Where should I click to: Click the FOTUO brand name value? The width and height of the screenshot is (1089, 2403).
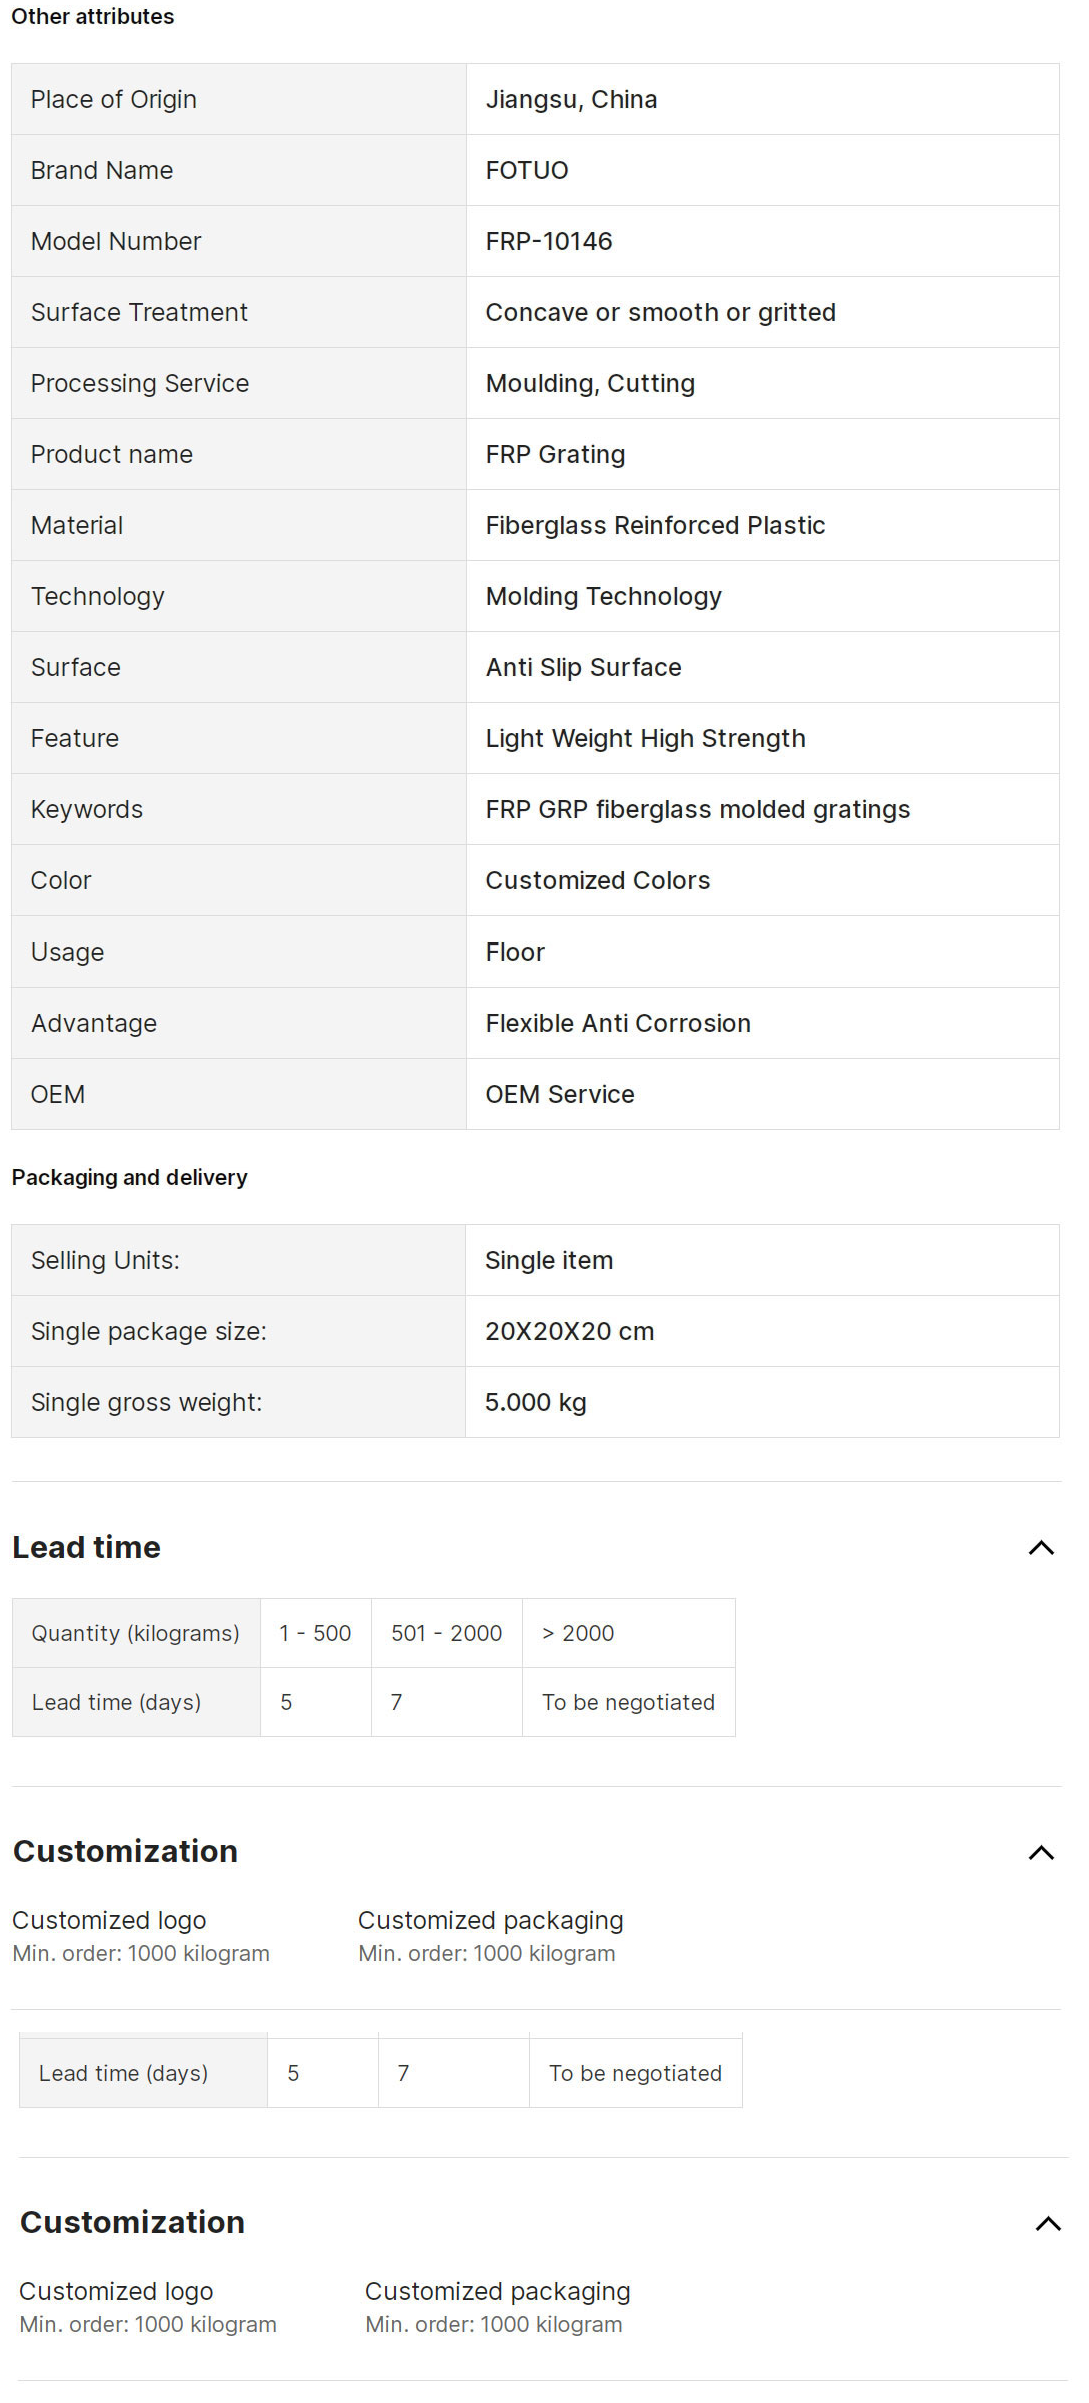click(x=527, y=171)
